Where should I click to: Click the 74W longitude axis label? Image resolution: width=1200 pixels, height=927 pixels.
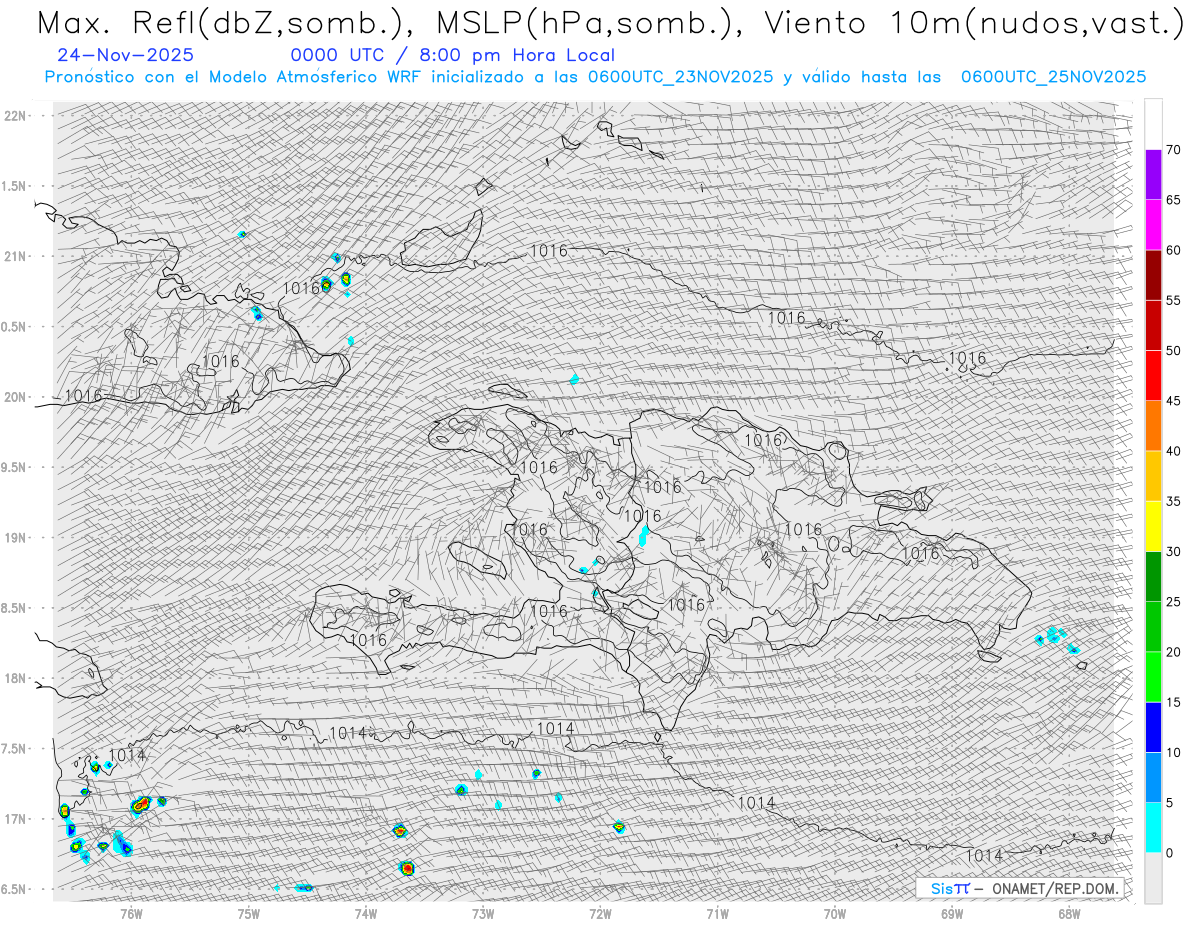point(366,914)
